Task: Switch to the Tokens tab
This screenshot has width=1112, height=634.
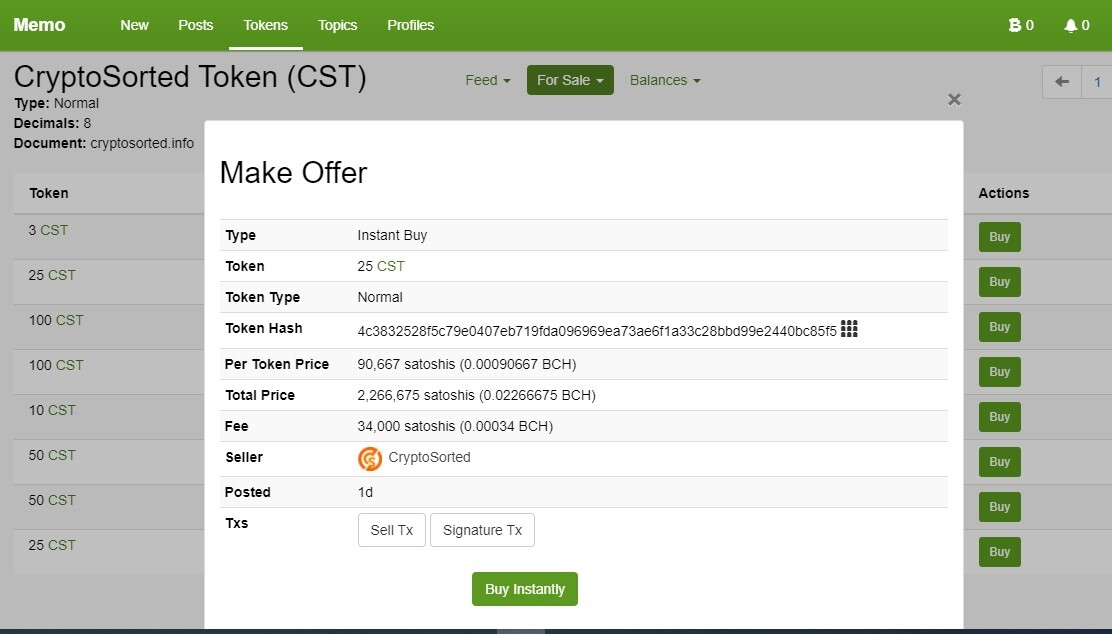Action: [x=265, y=25]
